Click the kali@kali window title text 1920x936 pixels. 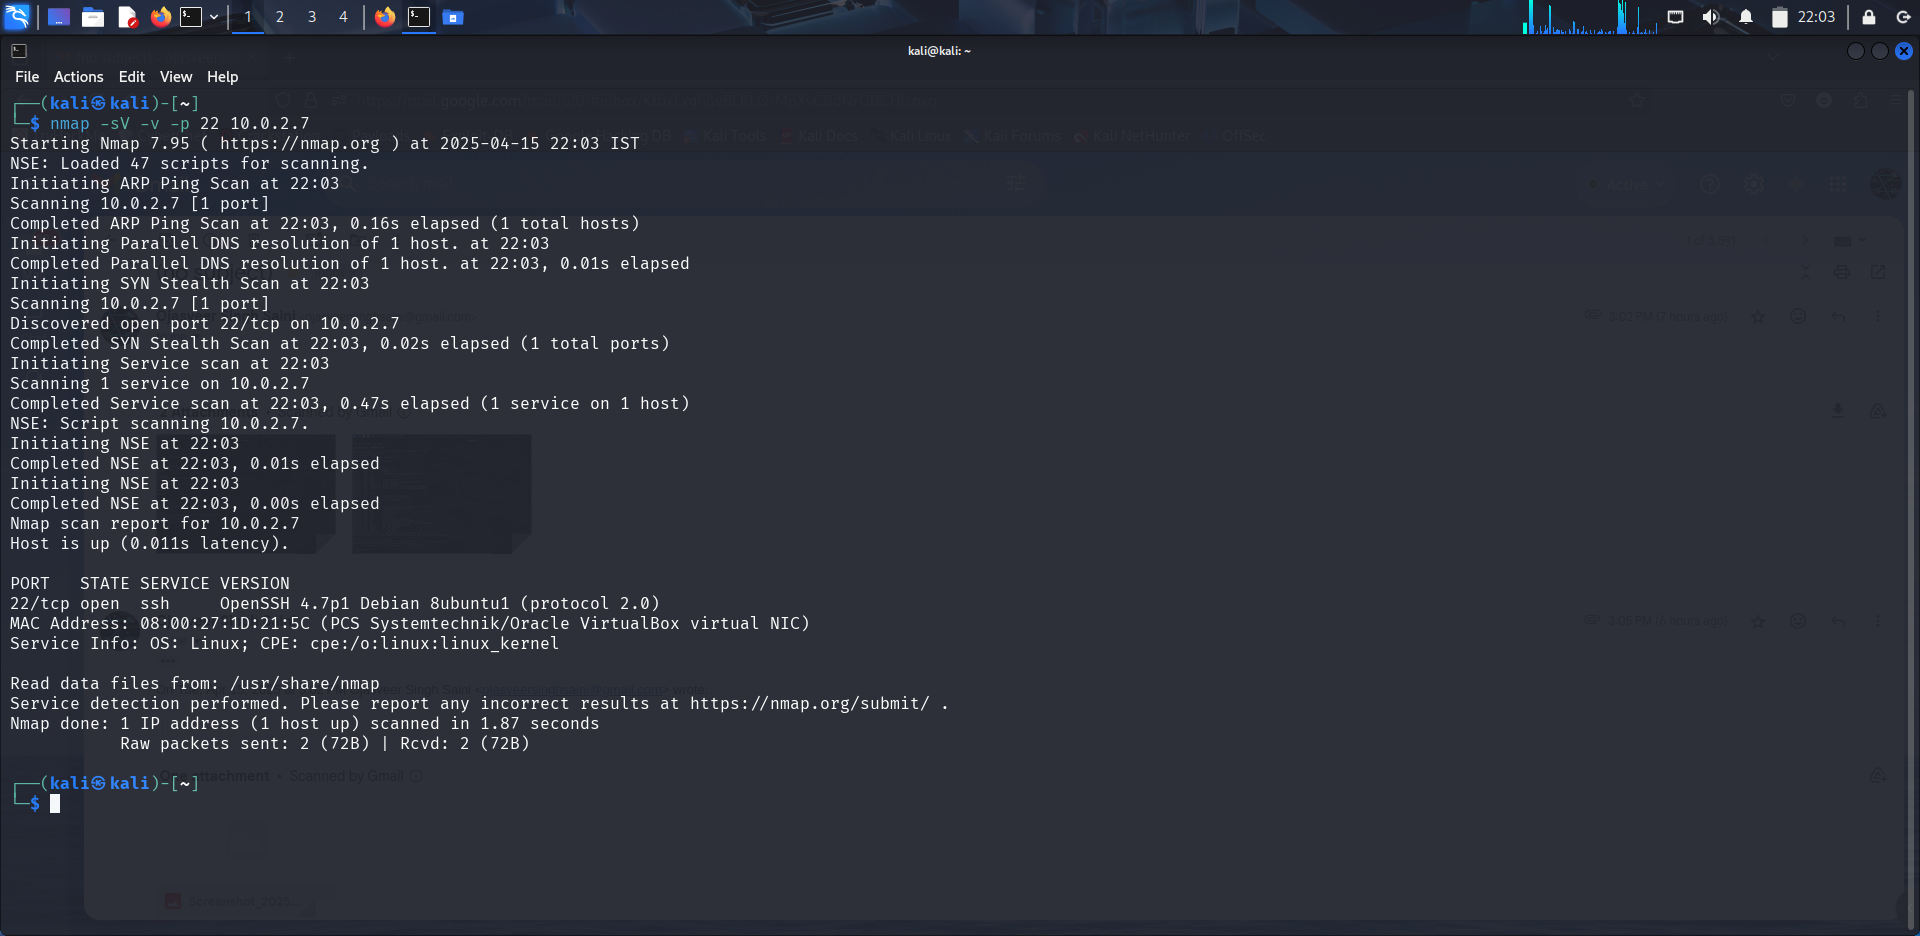pyautogui.click(x=939, y=51)
